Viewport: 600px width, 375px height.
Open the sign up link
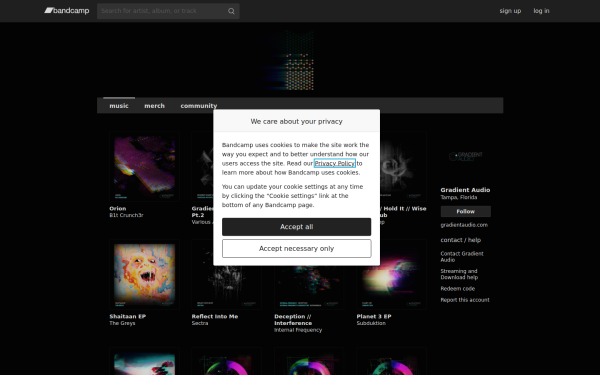tap(510, 11)
